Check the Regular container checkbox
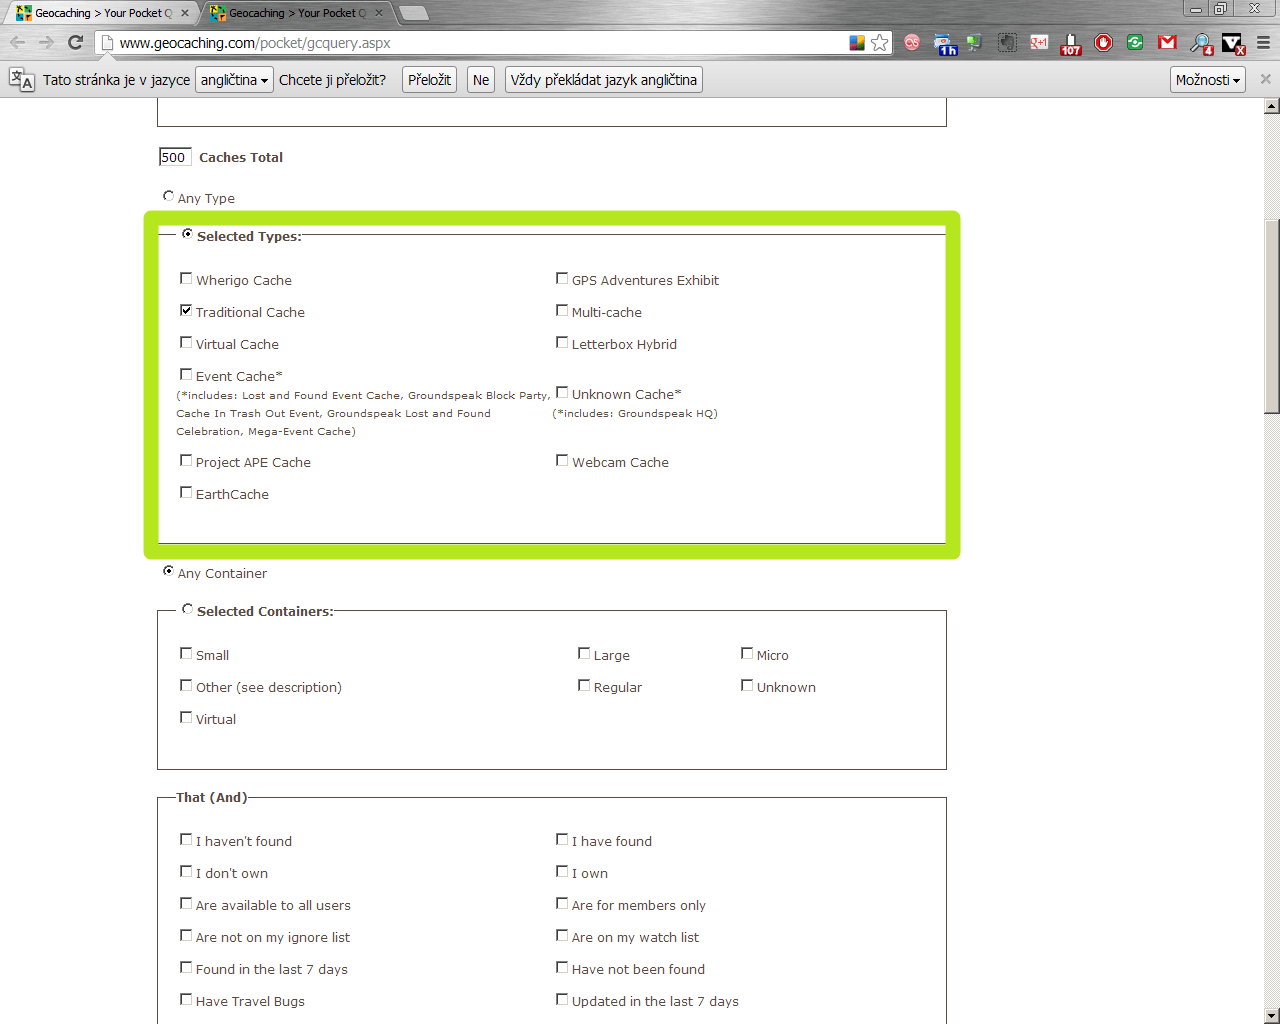1280x1024 pixels. pyautogui.click(x=584, y=685)
